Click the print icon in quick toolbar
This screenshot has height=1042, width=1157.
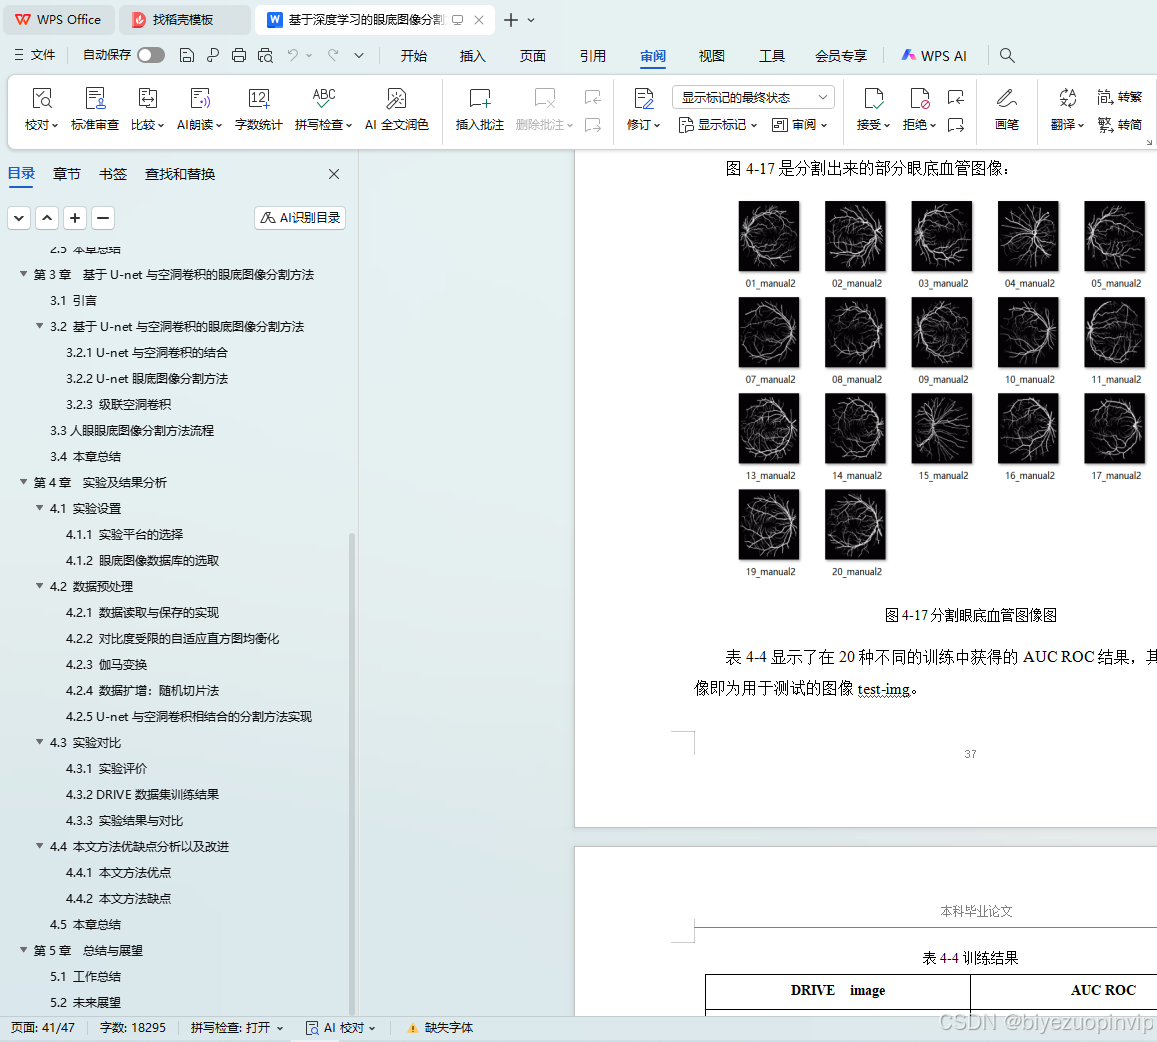point(238,55)
